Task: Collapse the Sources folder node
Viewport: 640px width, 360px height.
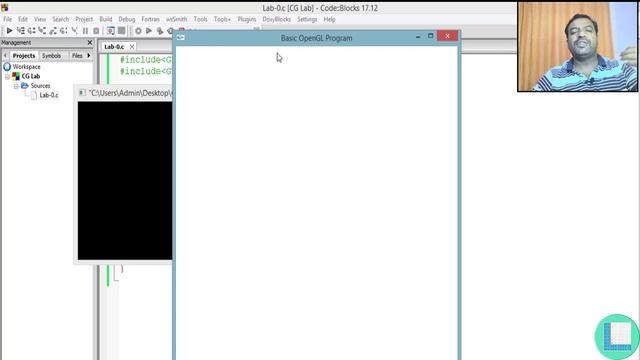Action: (x=16, y=86)
